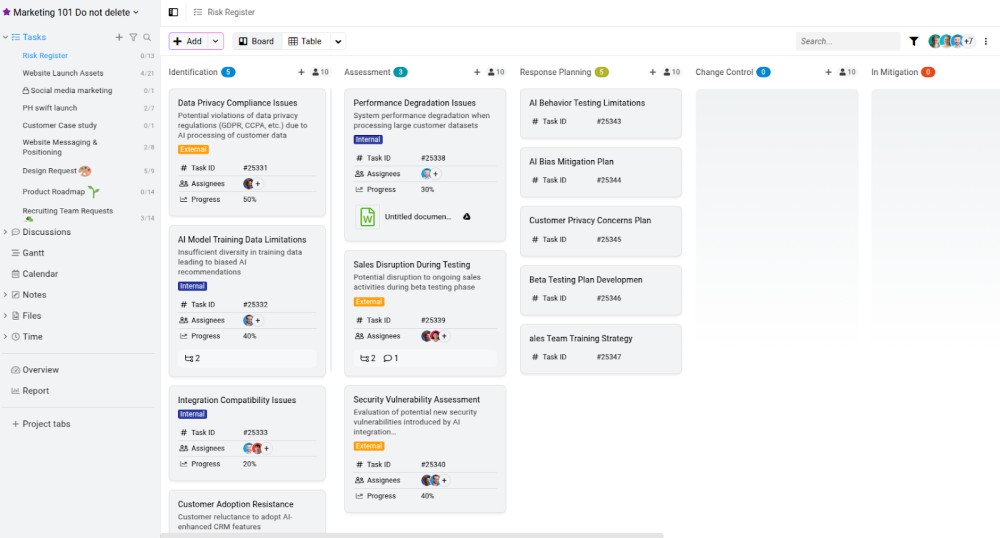Viewport: 1000px width, 538px height.
Task: Click the plus icon in Change Control column
Action: 828,72
